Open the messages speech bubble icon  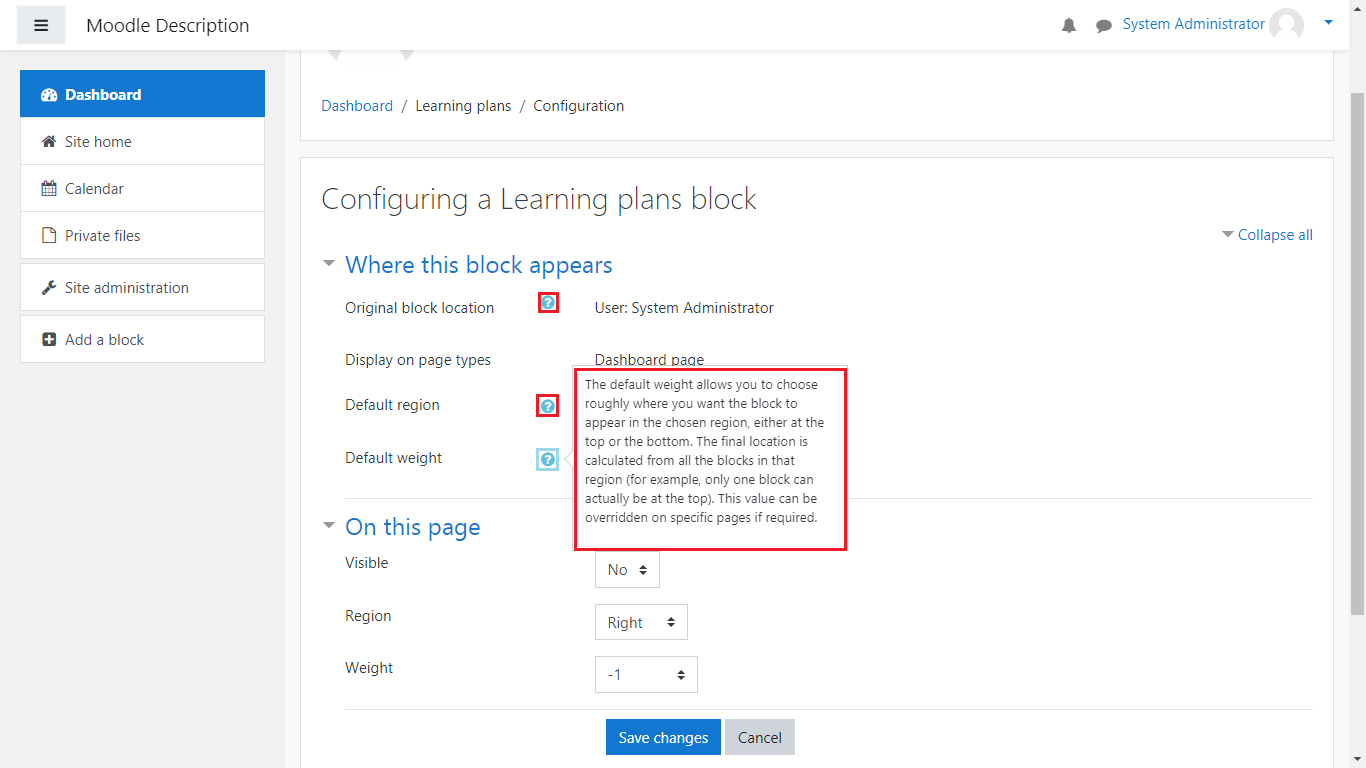tap(1103, 25)
